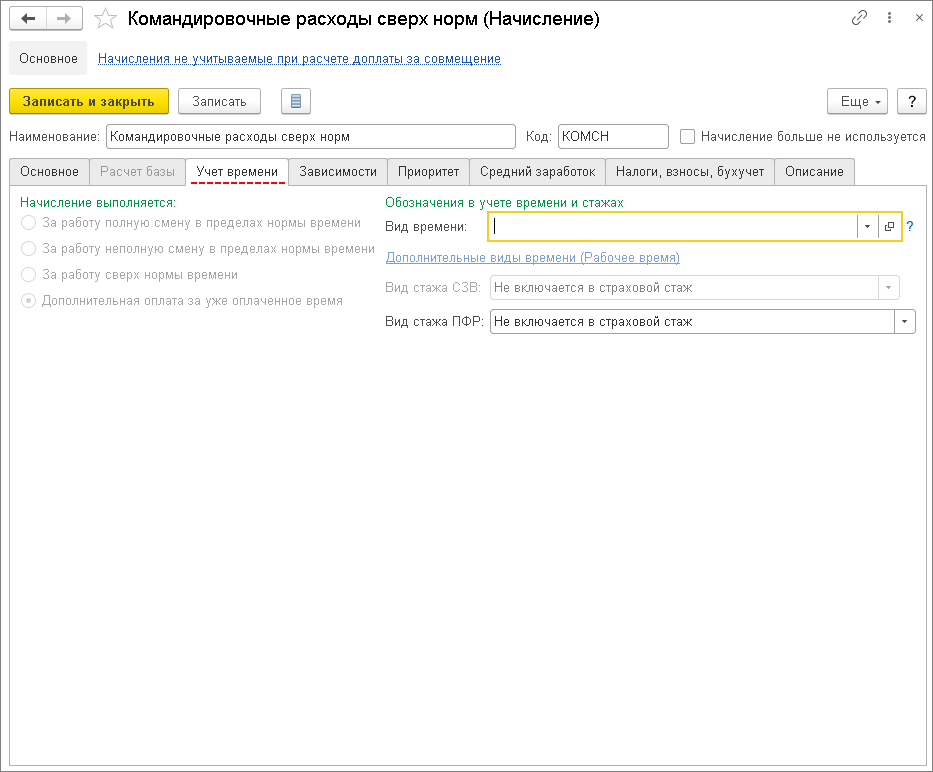Open selected Вид времени item form
Image resolution: width=933 pixels, height=772 pixels.
(890, 226)
